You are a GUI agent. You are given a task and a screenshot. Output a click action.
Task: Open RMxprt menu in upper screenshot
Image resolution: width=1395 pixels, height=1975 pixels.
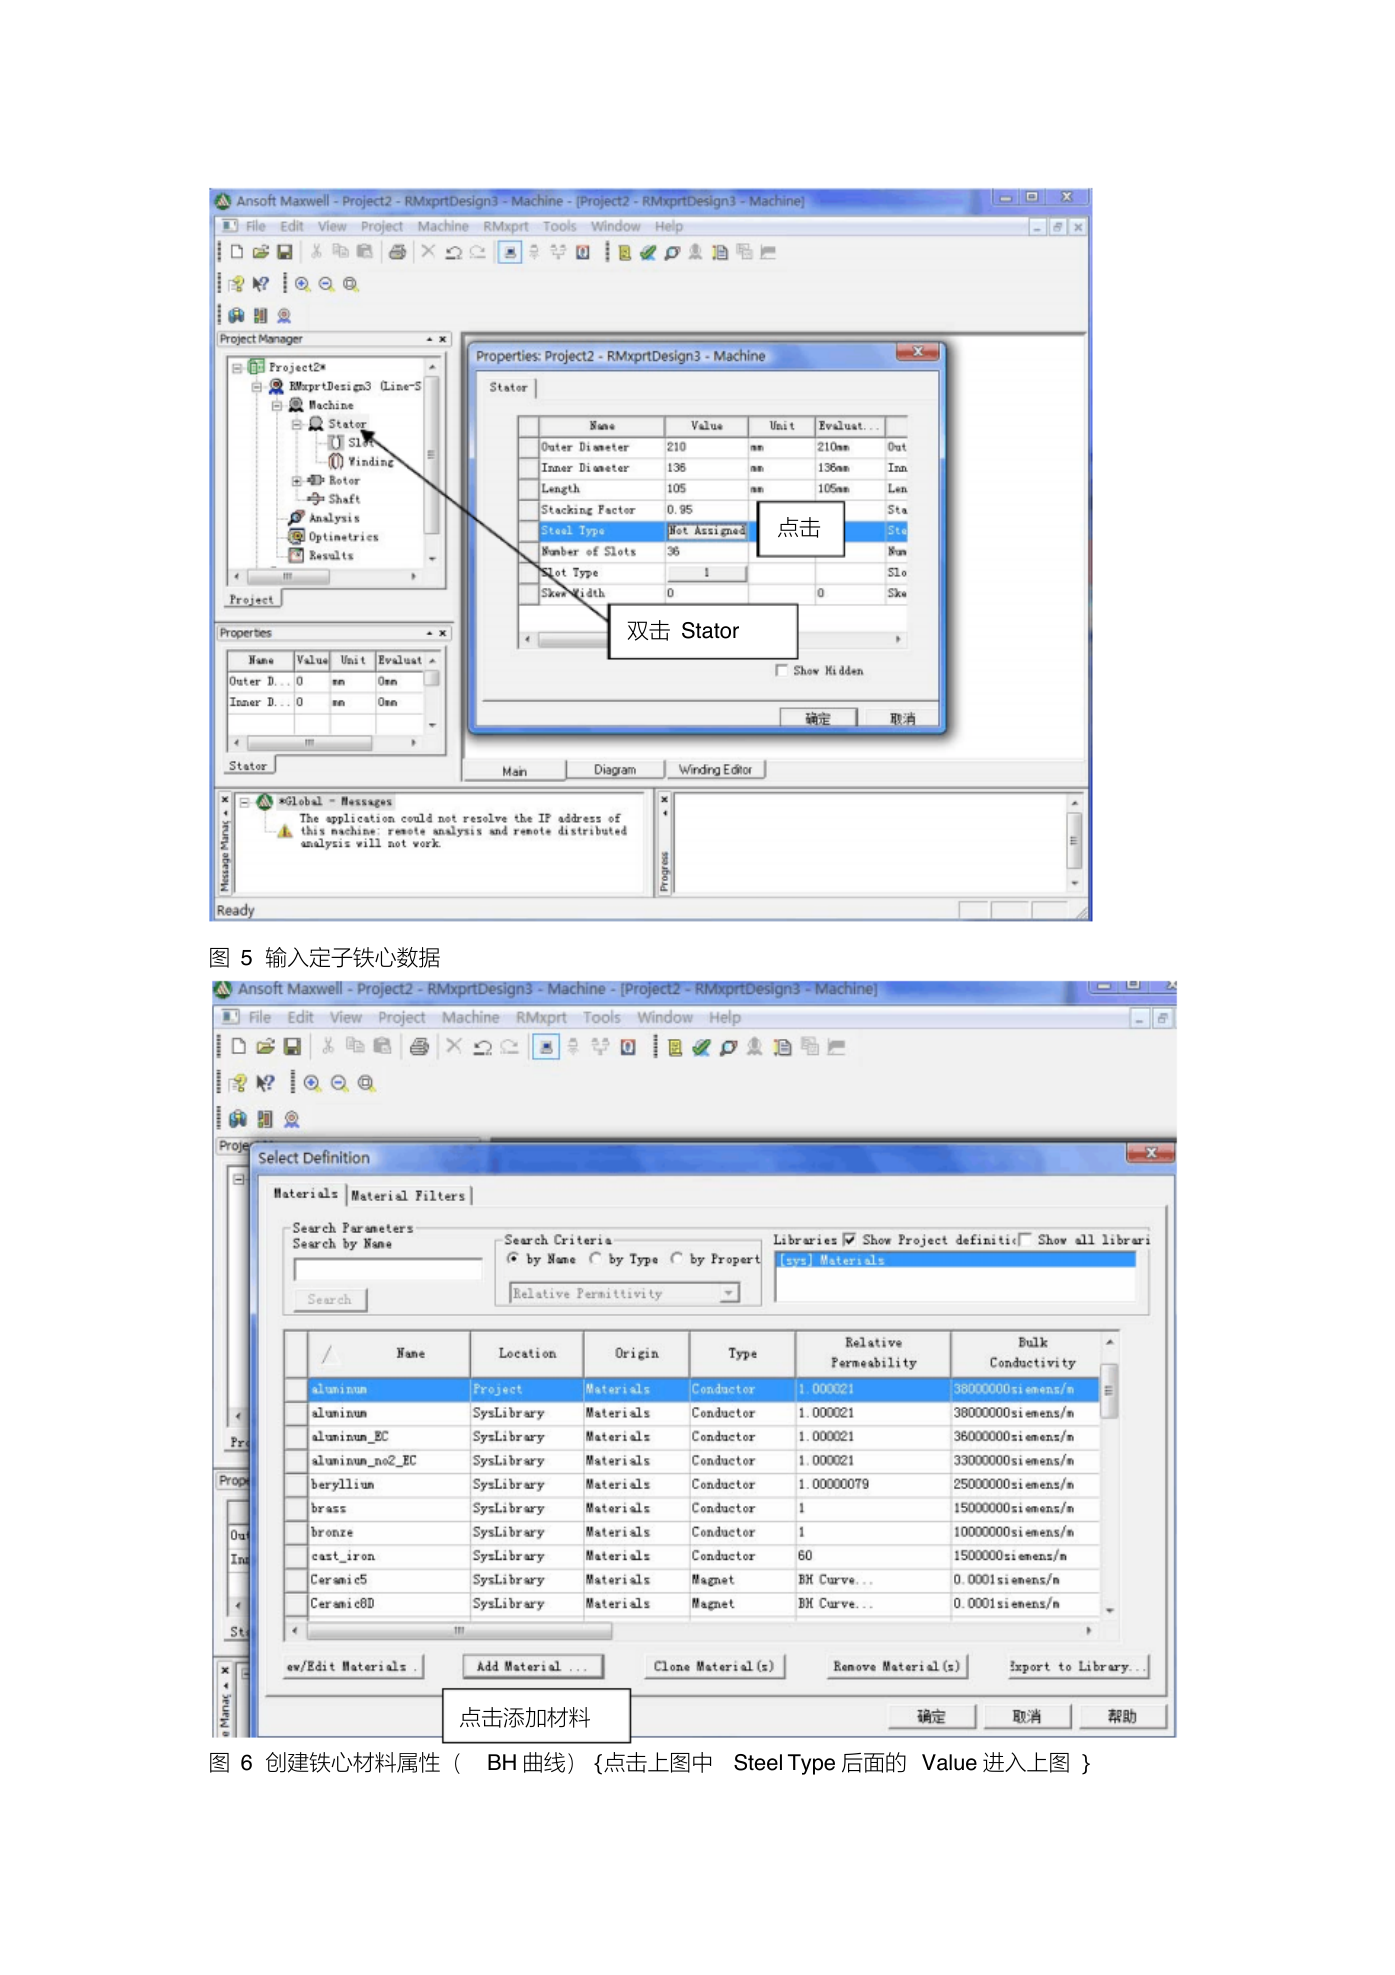point(506,226)
